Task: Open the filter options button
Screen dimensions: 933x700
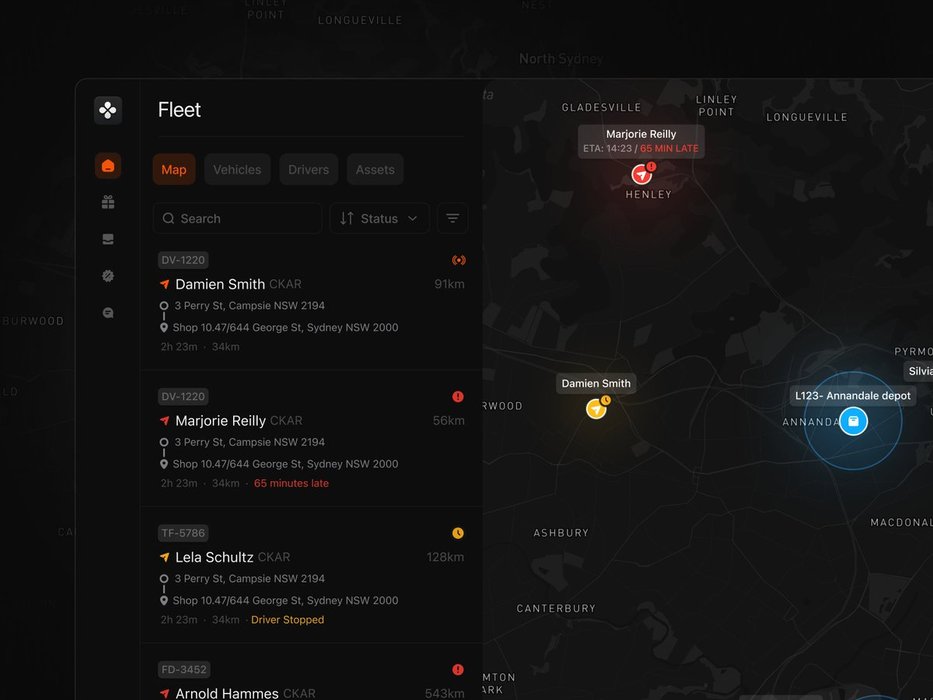Action: [452, 218]
